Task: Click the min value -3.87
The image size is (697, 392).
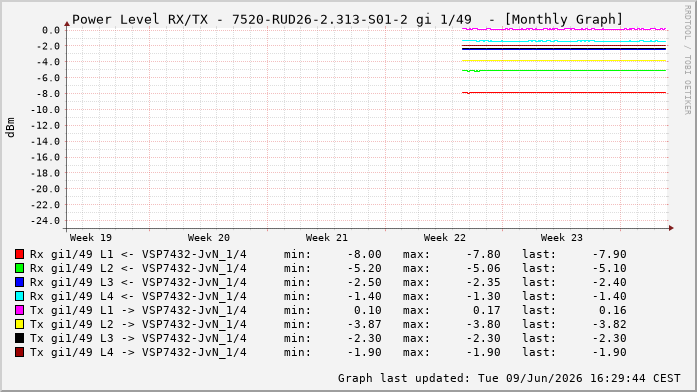Action: click(364, 324)
